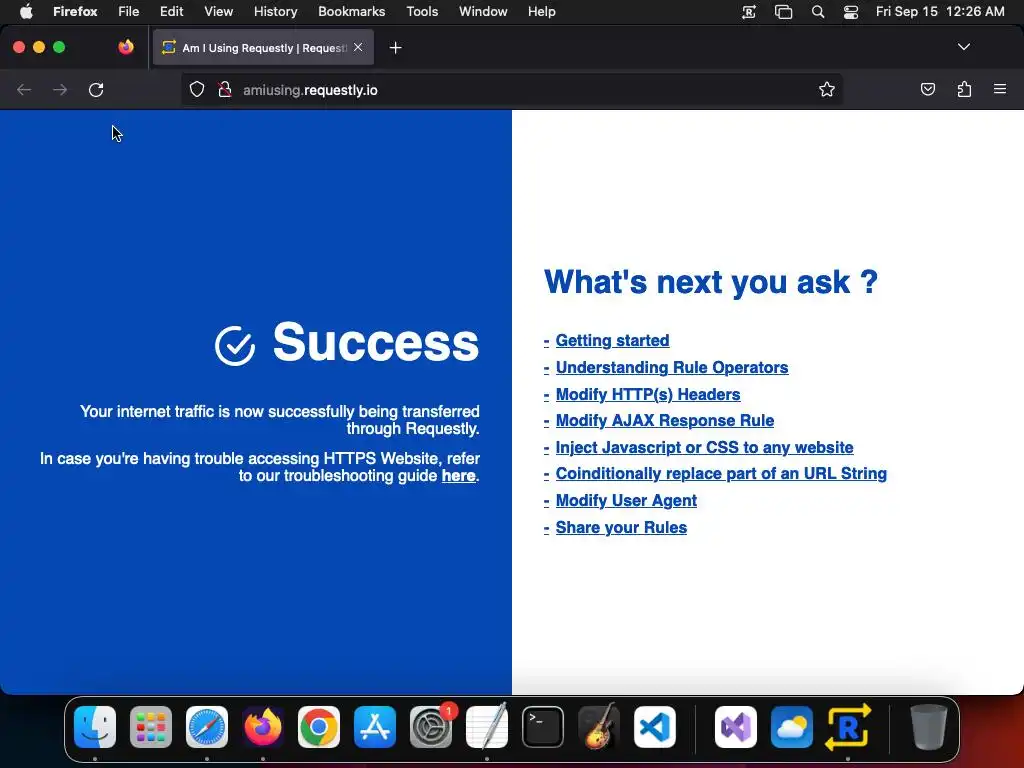Open TextEdit from the Dock
Viewport: 1024px width, 768px height.
coord(487,727)
